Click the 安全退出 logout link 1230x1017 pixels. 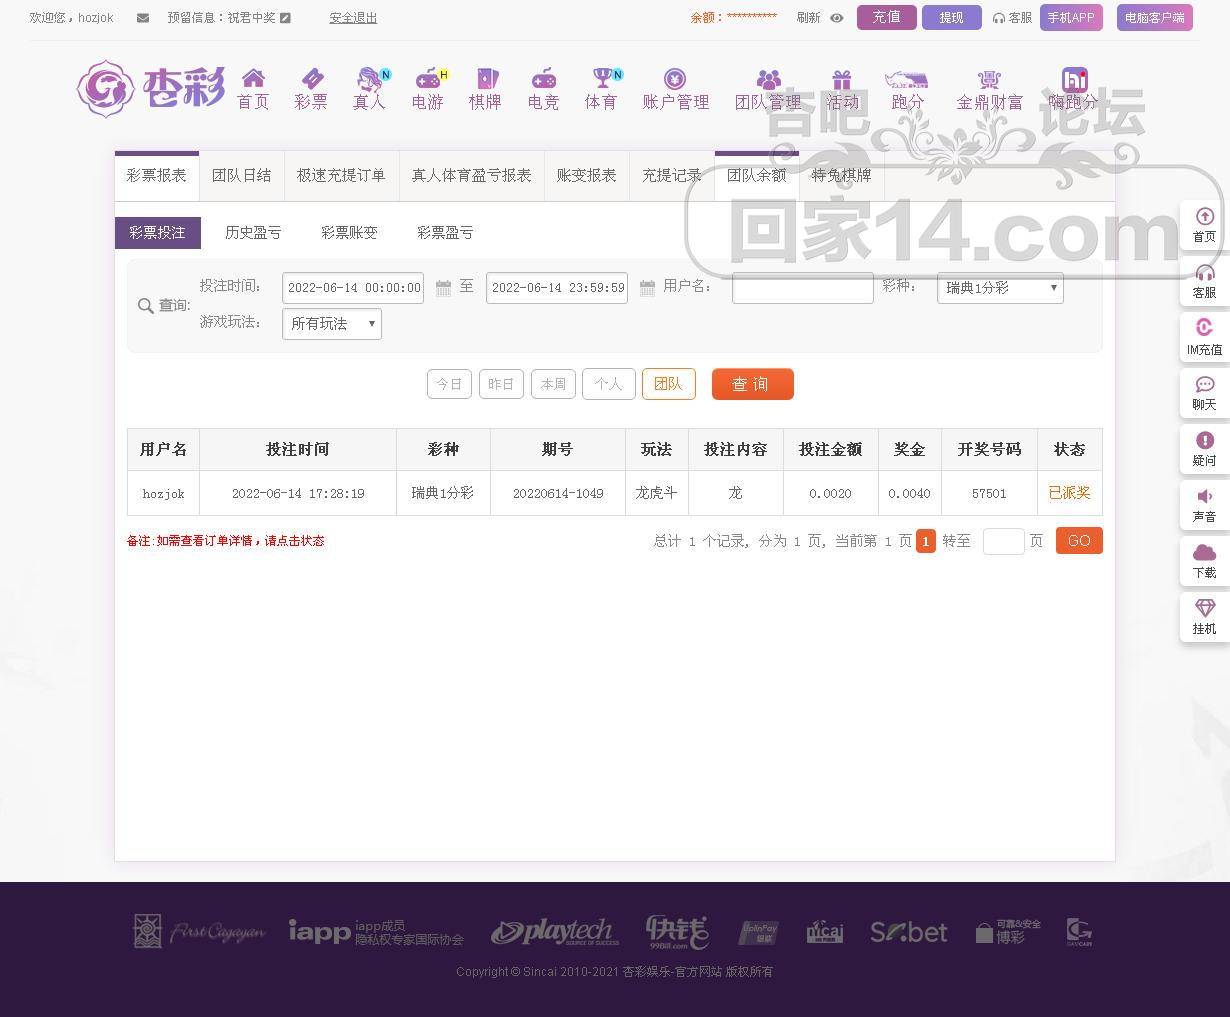(353, 18)
